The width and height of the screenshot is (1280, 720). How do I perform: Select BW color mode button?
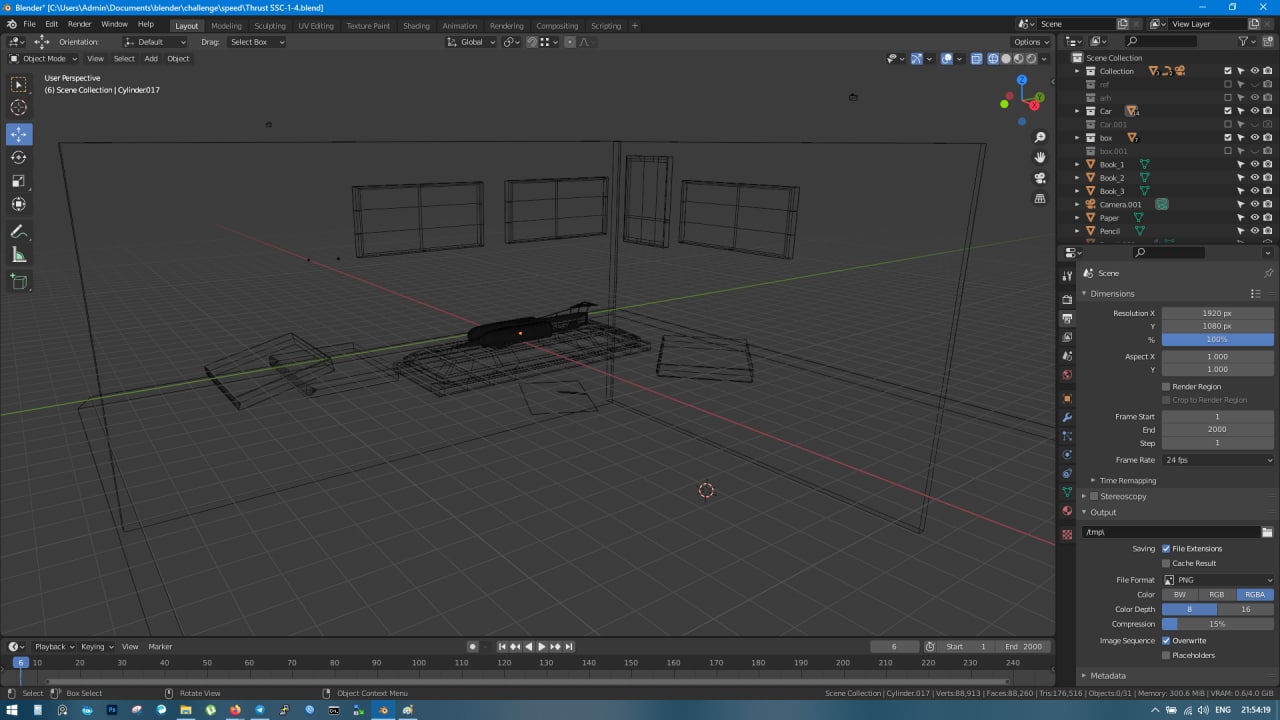point(1180,595)
